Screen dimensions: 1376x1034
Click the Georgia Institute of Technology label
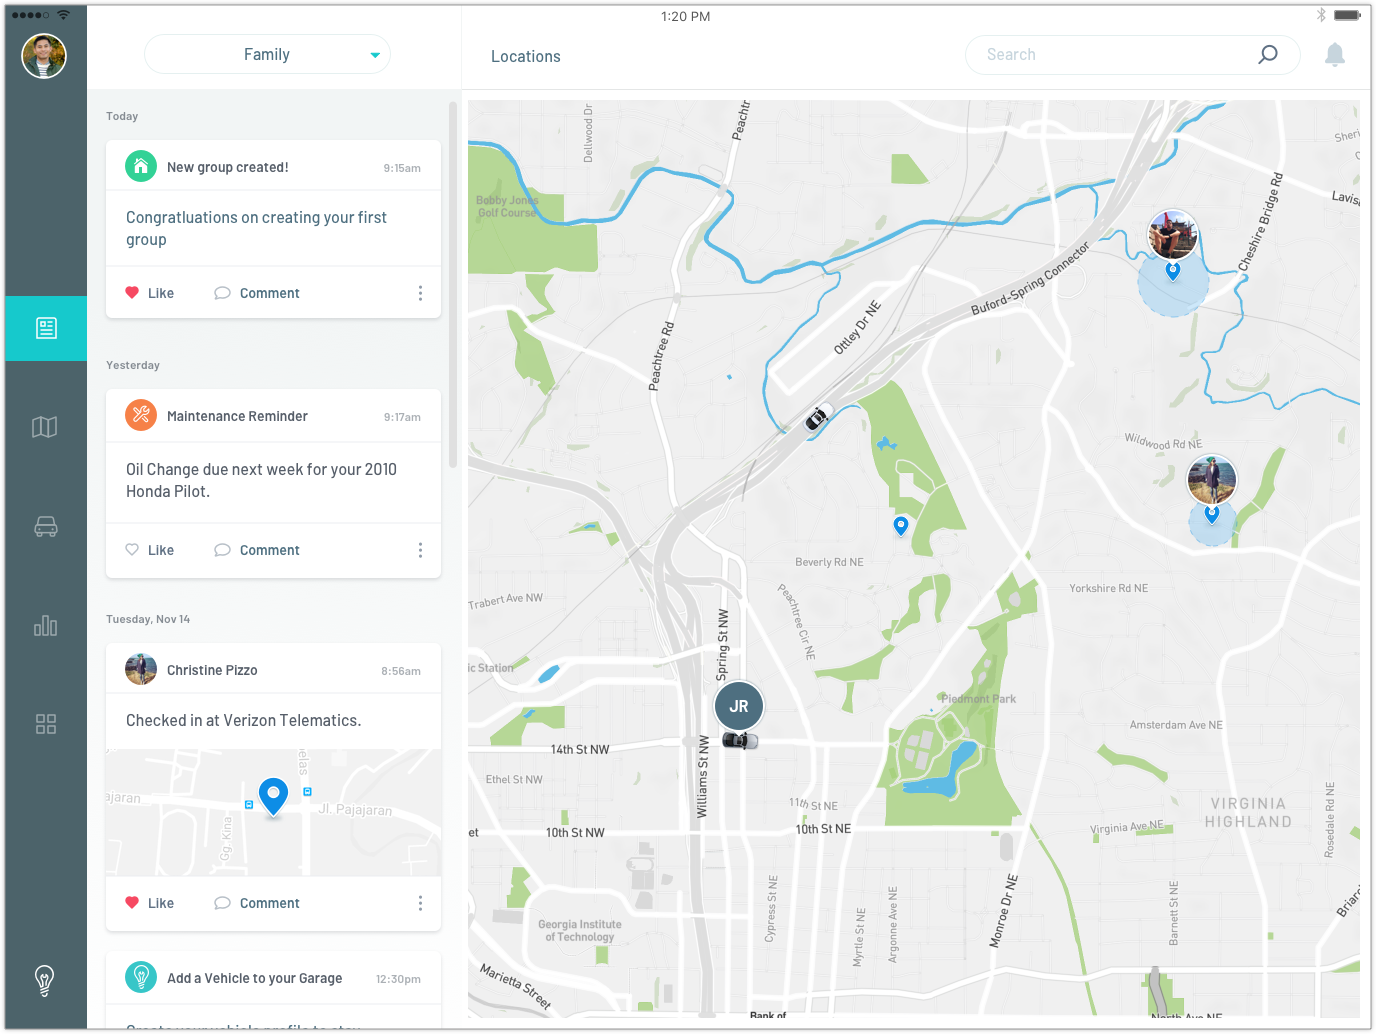[x=579, y=931]
